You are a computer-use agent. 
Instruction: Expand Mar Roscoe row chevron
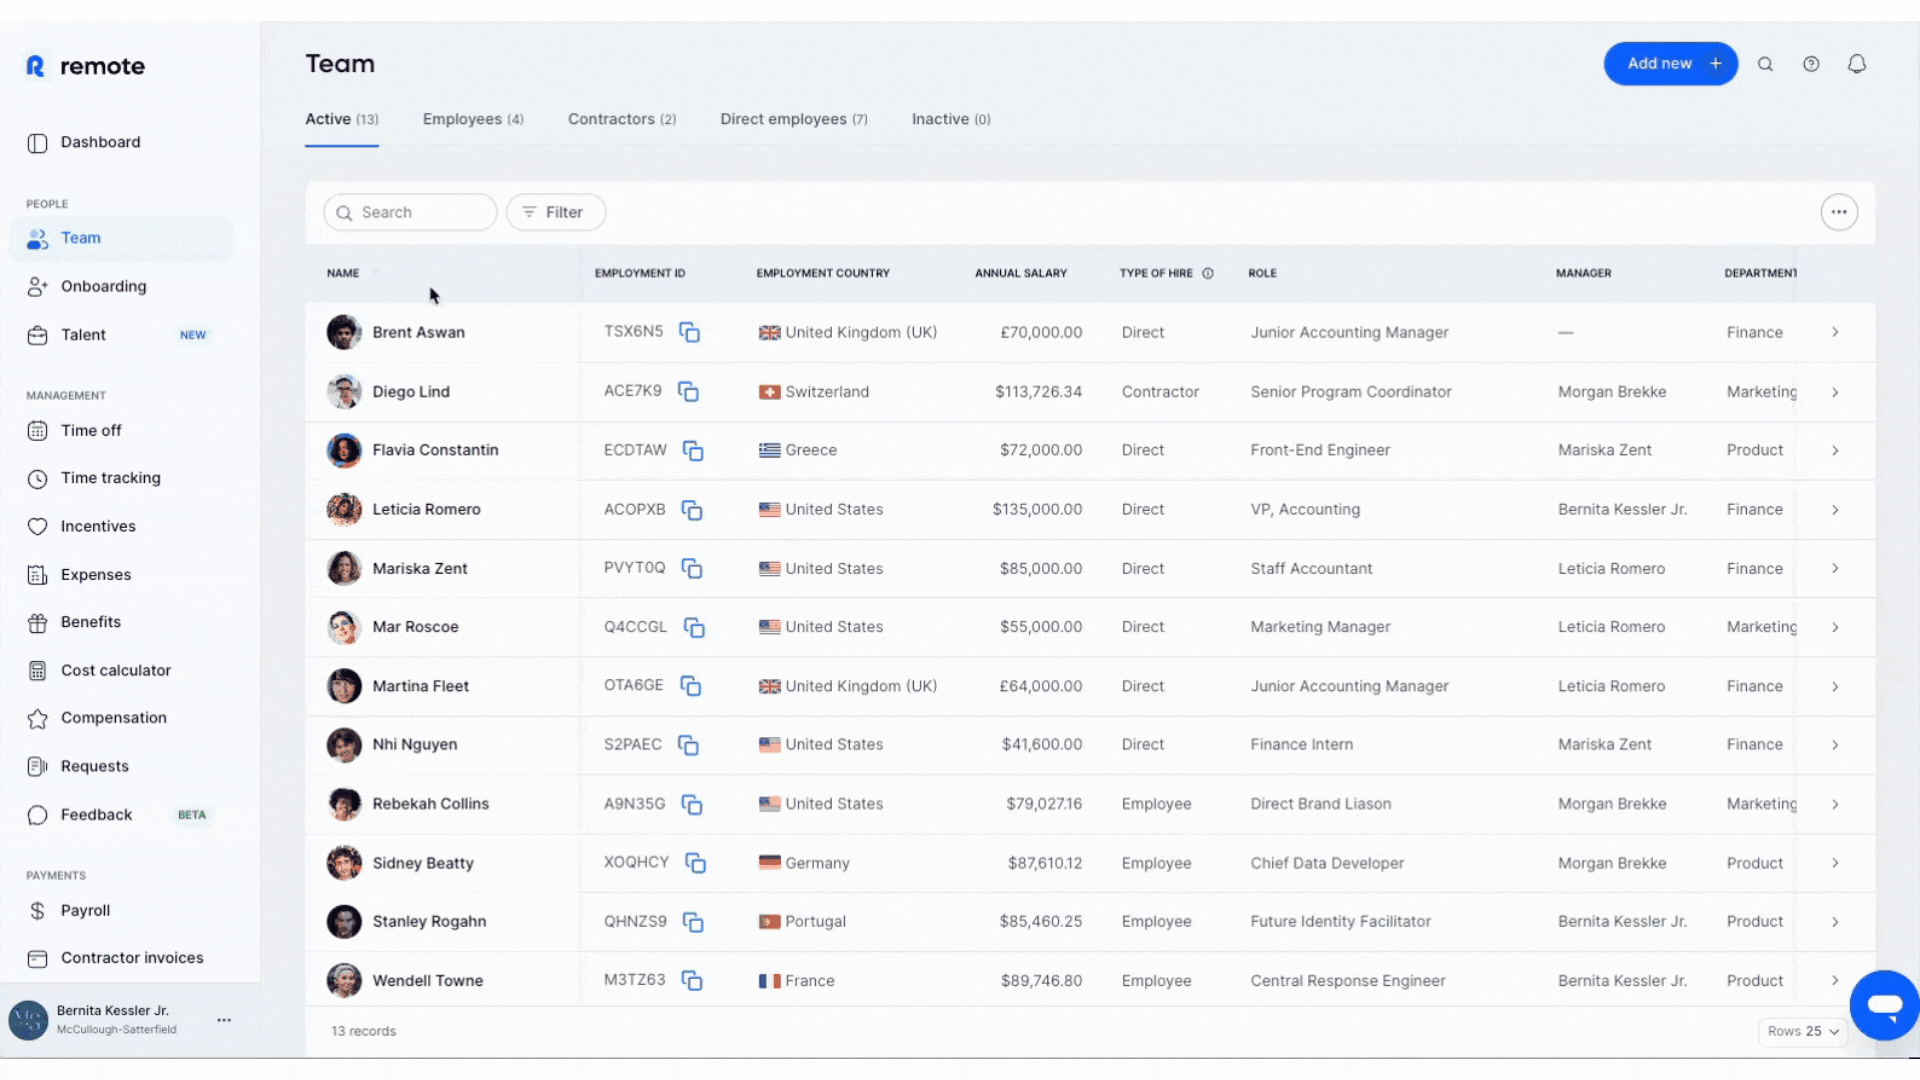1835,628
